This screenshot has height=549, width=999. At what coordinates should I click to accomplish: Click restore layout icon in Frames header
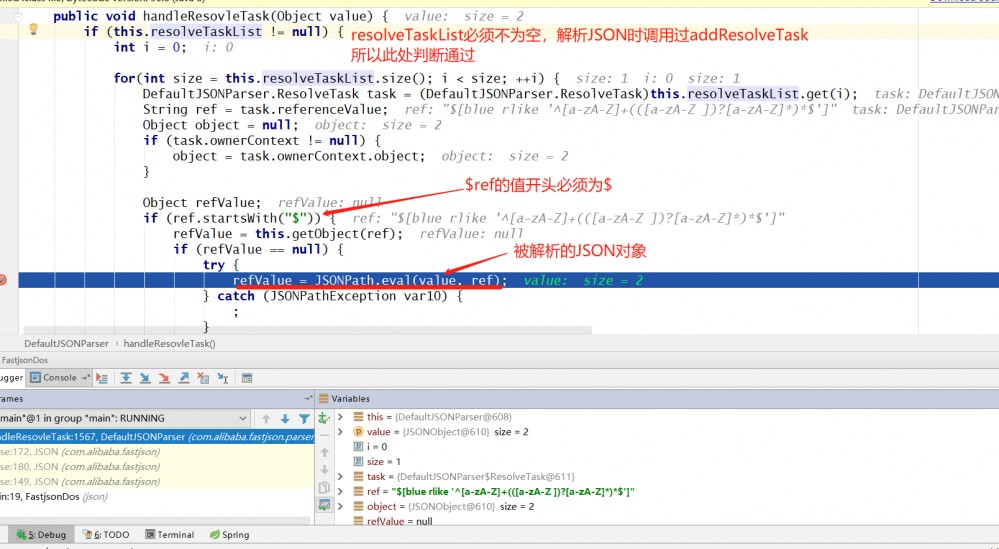(x=308, y=398)
